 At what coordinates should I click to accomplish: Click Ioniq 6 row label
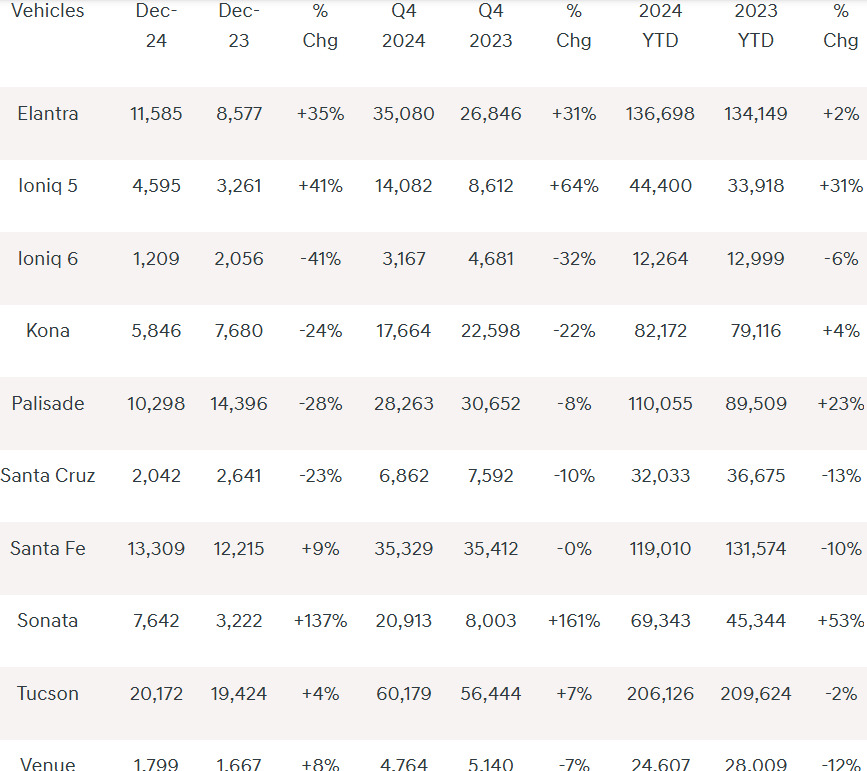(x=48, y=259)
